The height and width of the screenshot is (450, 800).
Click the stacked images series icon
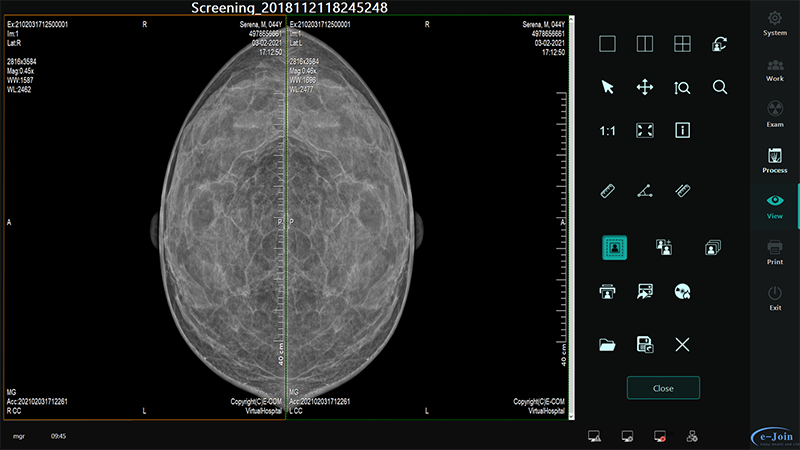[713, 247]
